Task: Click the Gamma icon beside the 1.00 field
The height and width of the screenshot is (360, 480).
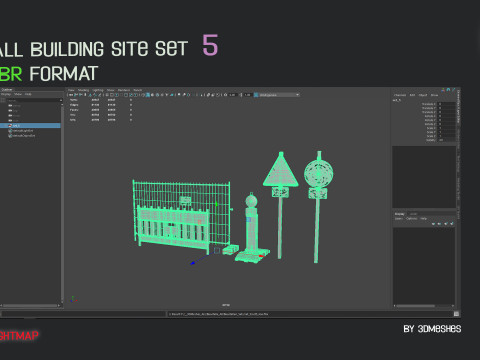Action: click(x=241, y=95)
